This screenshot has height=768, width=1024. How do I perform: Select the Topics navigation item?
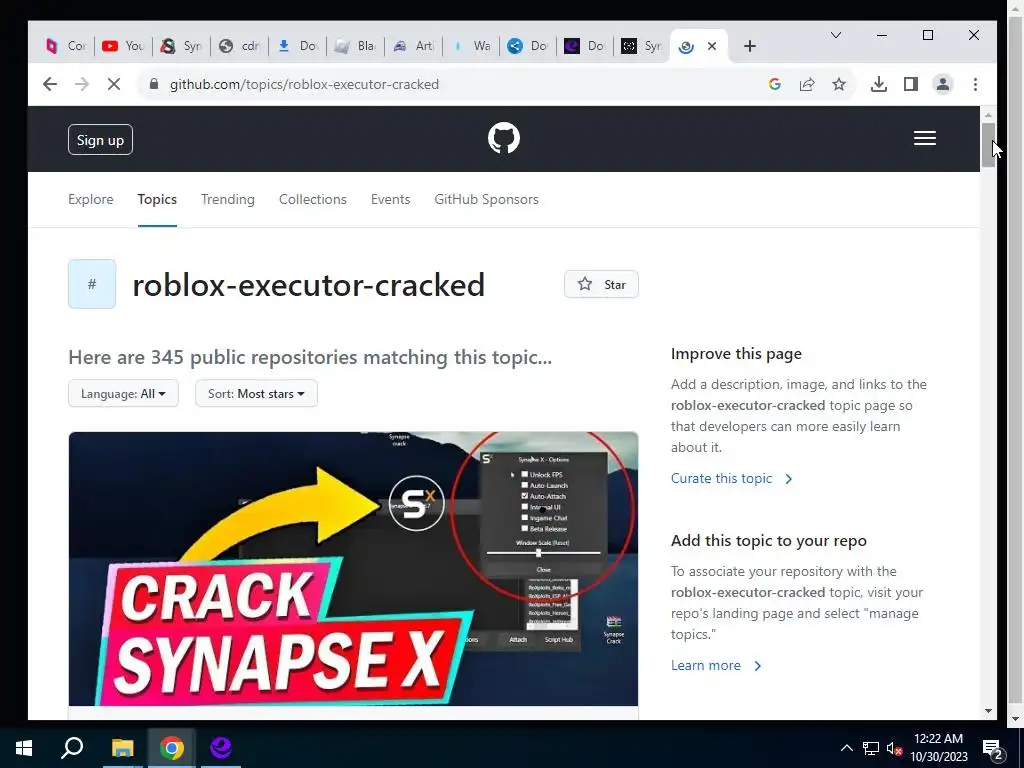point(157,199)
